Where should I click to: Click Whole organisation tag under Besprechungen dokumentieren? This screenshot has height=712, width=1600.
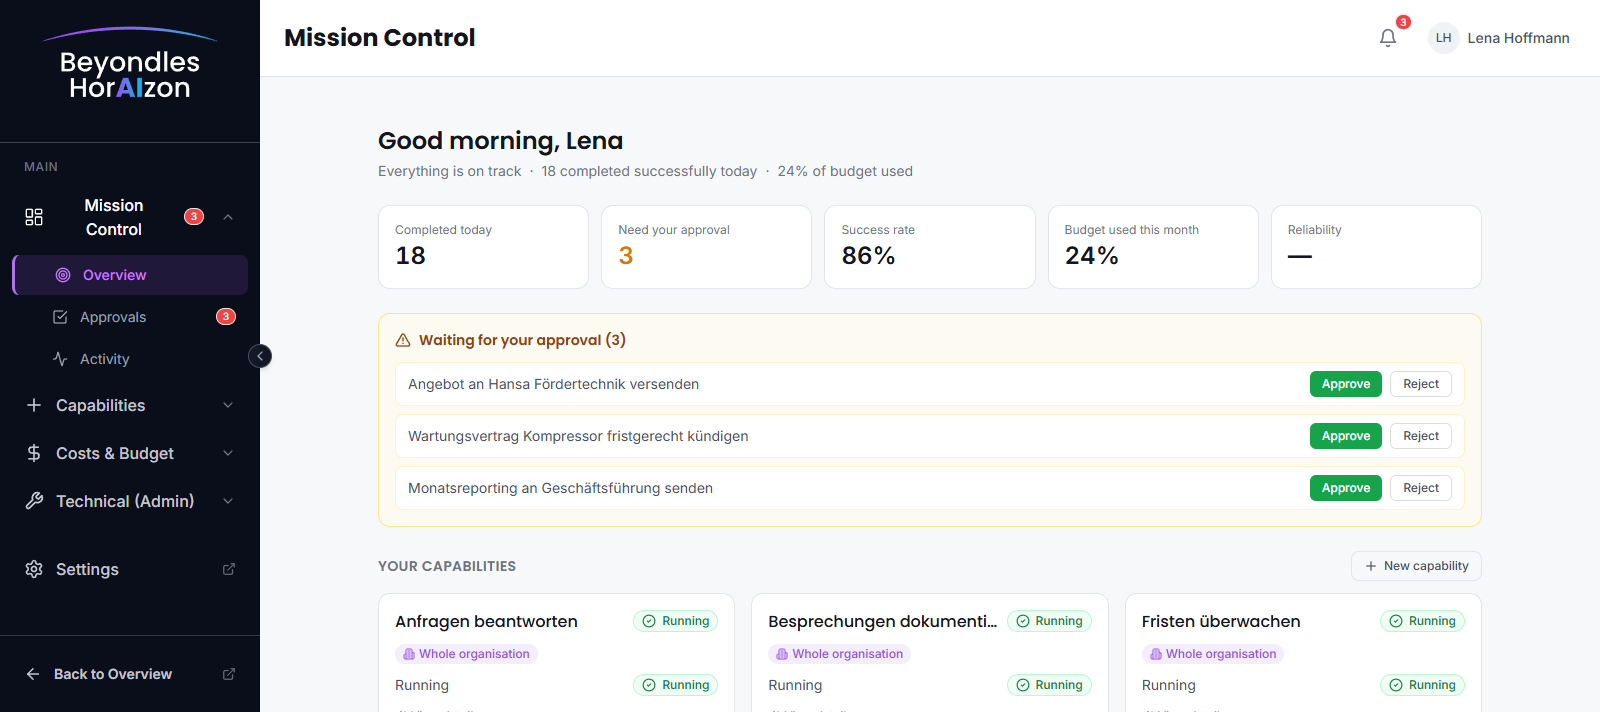(x=839, y=654)
